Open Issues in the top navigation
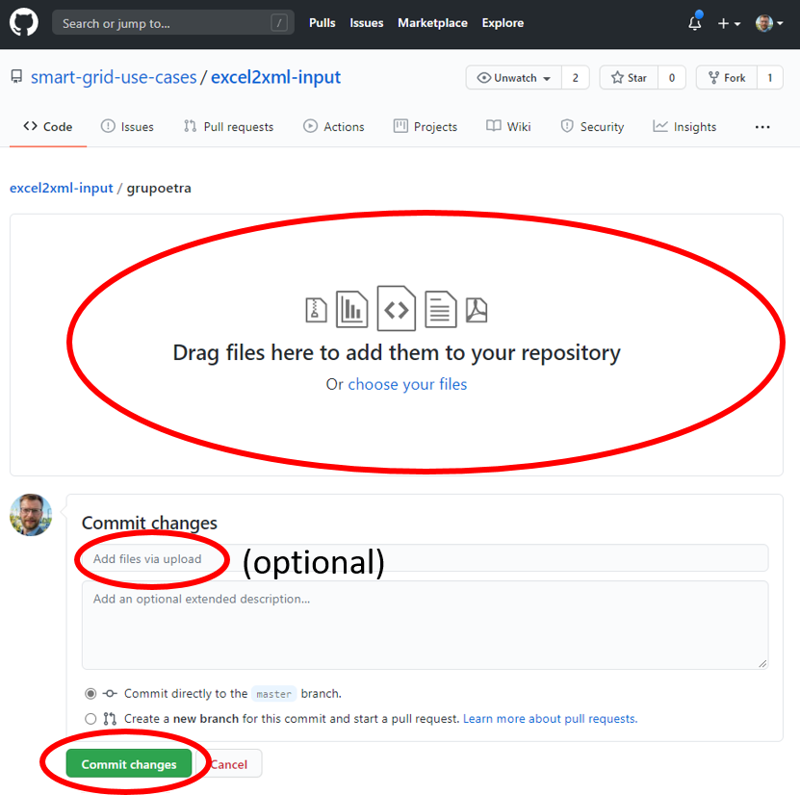This screenshot has width=800, height=795. click(x=366, y=23)
